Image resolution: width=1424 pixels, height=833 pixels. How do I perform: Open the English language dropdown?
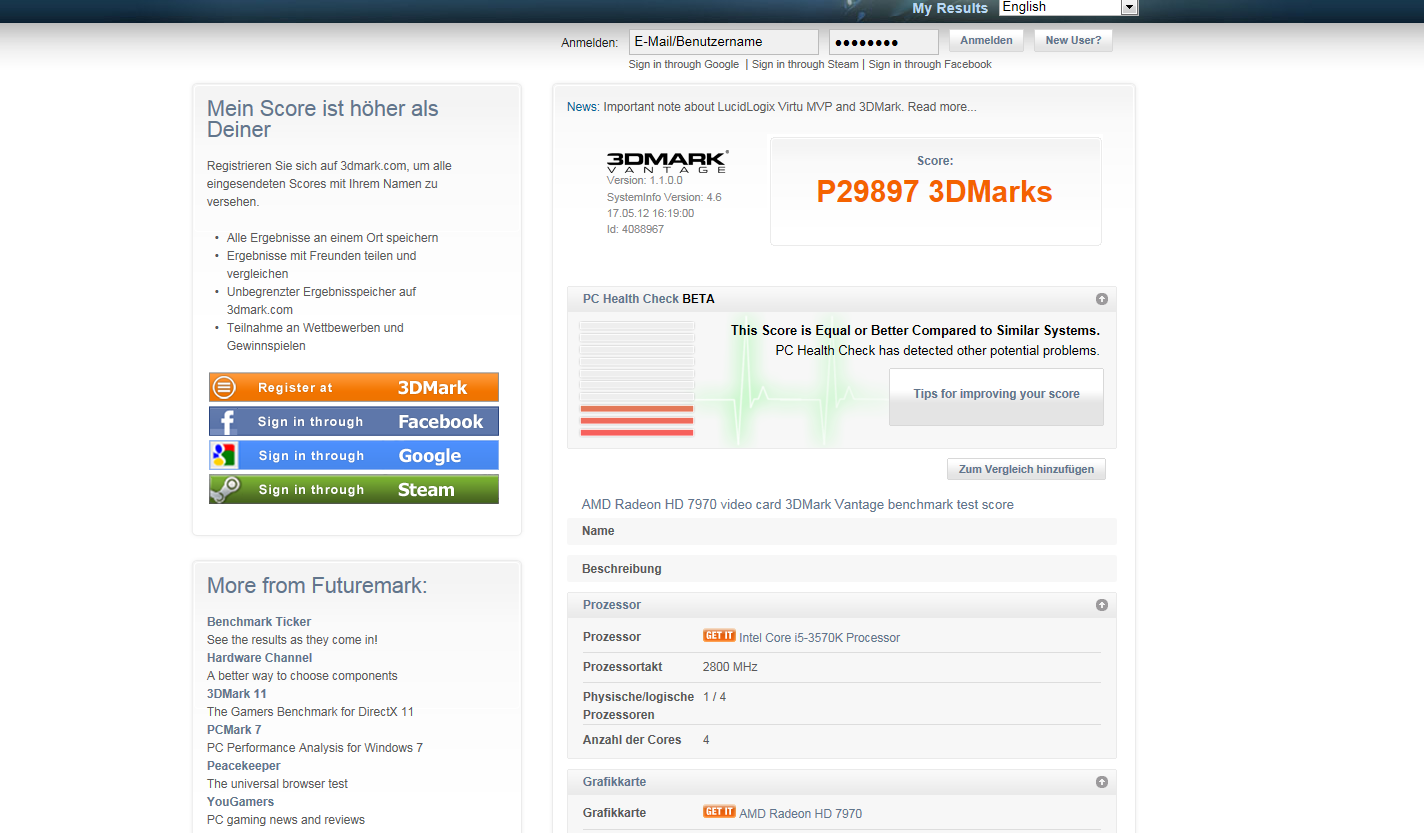1068,7
